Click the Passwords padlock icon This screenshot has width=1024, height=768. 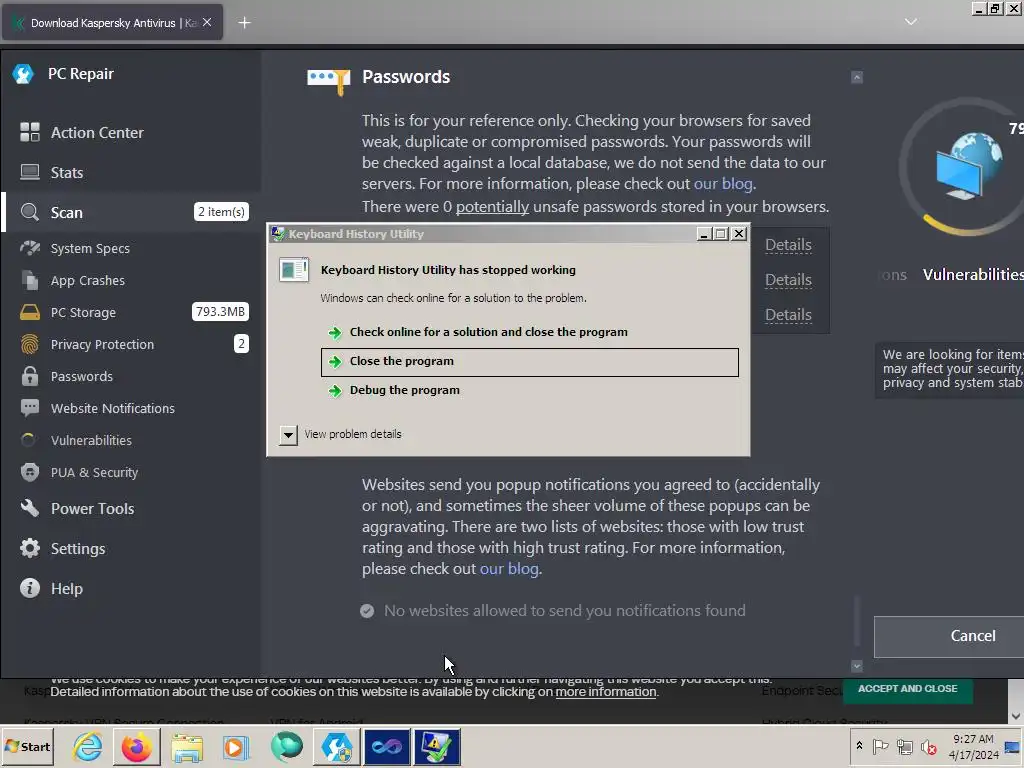pyautogui.click(x=29, y=376)
